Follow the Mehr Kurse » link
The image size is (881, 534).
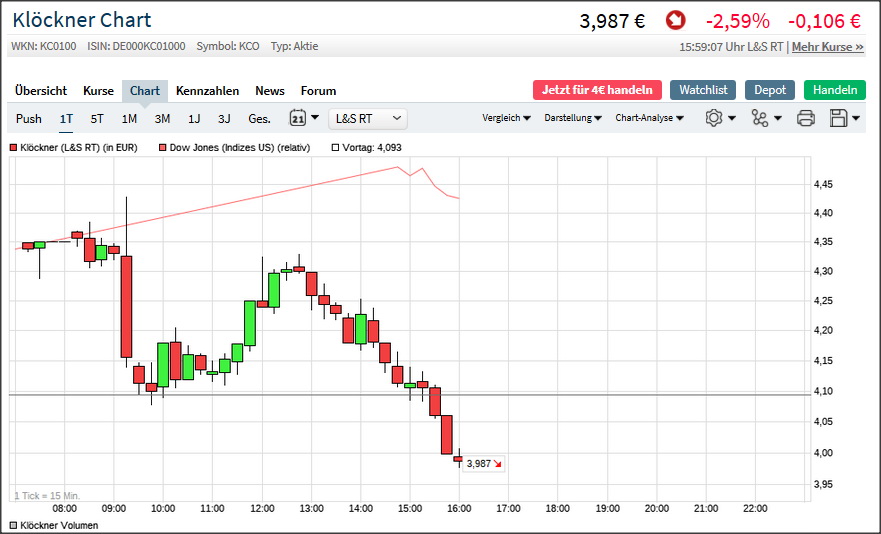pyautogui.click(x=828, y=47)
